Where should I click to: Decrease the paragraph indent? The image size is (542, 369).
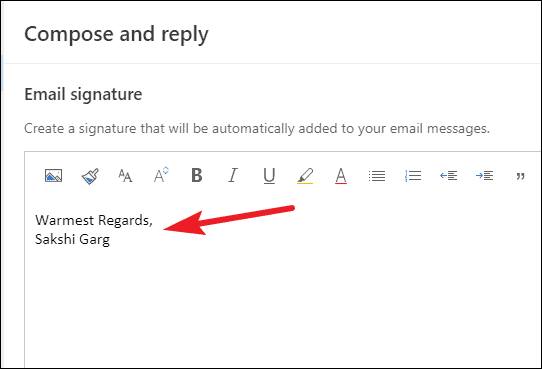(449, 176)
